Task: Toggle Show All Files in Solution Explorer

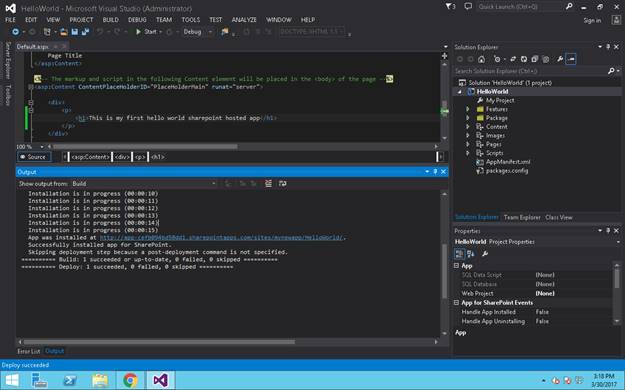Action: pyautogui.click(x=546, y=59)
